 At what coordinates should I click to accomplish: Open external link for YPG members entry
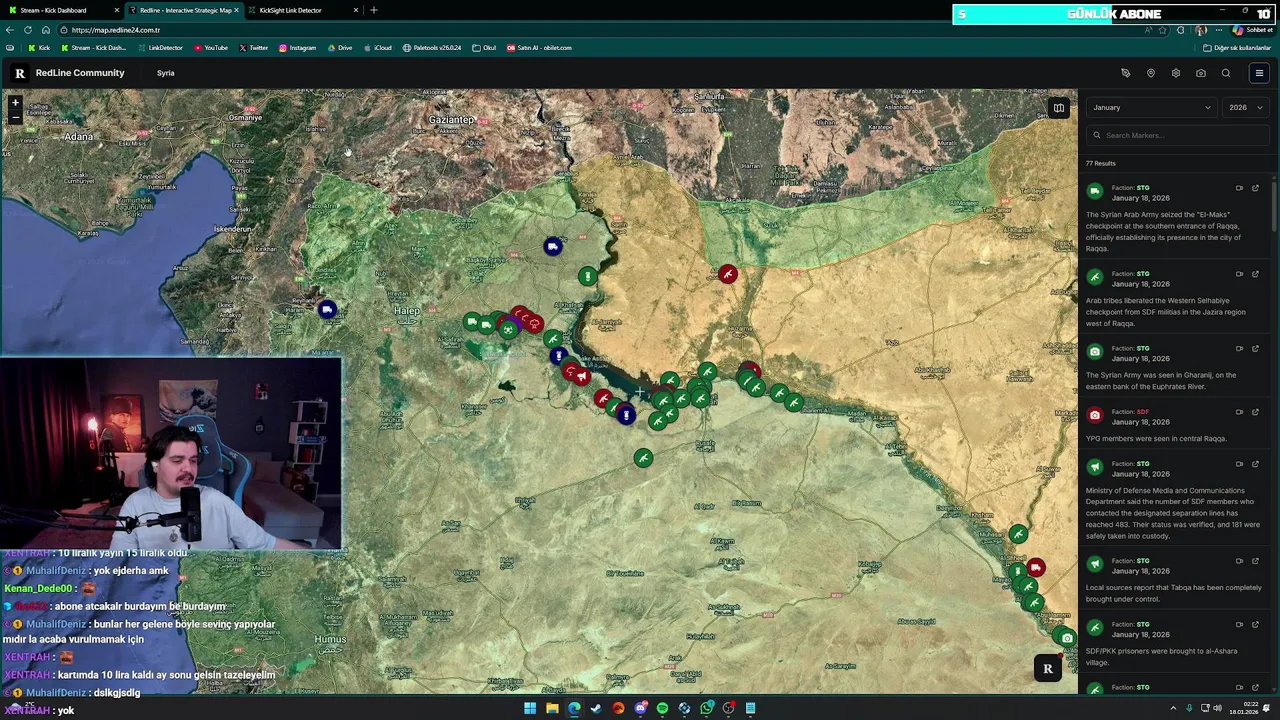pyautogui.click(x=1255, y=412)
